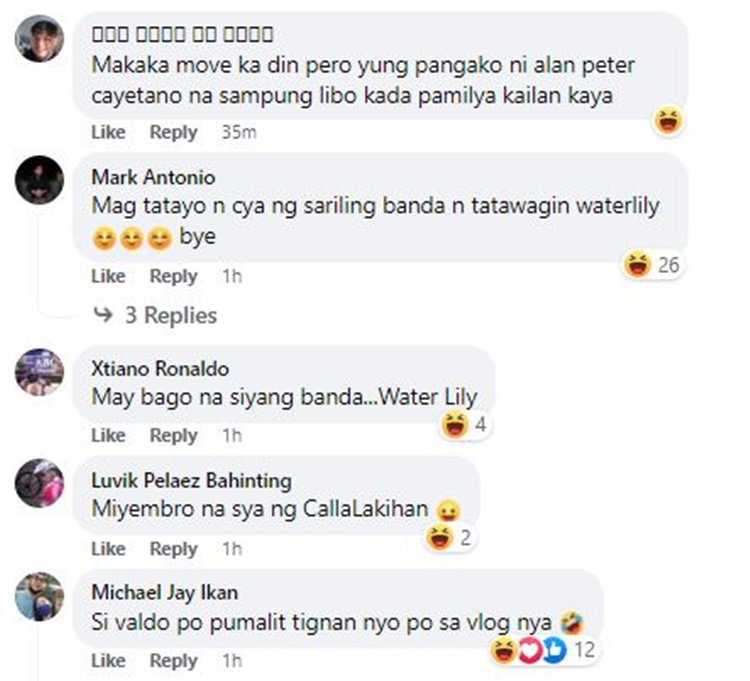
Task: Reply to Michael Jay Ikan's comment
Action: point(174,660)
